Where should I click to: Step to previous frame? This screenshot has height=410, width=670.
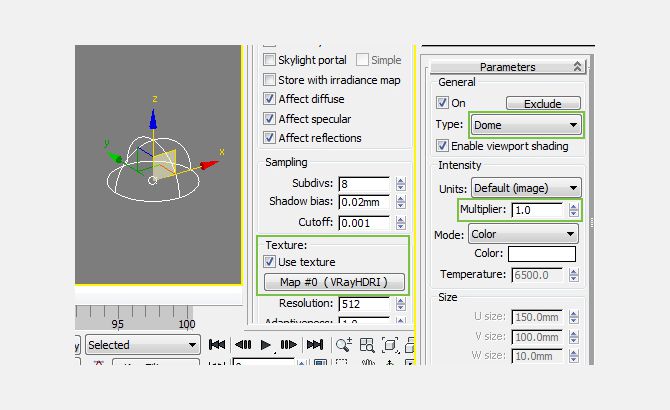point(243,344)
